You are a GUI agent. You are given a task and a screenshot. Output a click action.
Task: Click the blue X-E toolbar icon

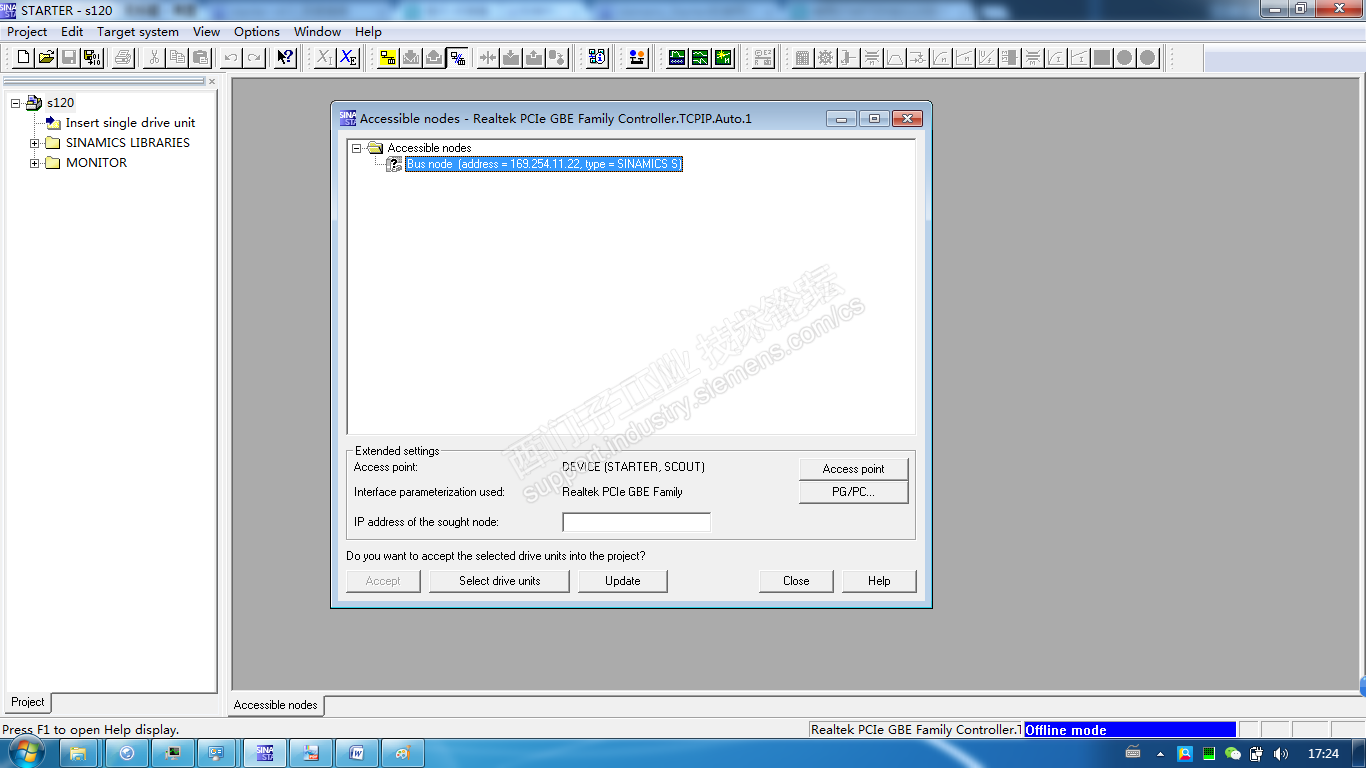(x=348, y=58)
